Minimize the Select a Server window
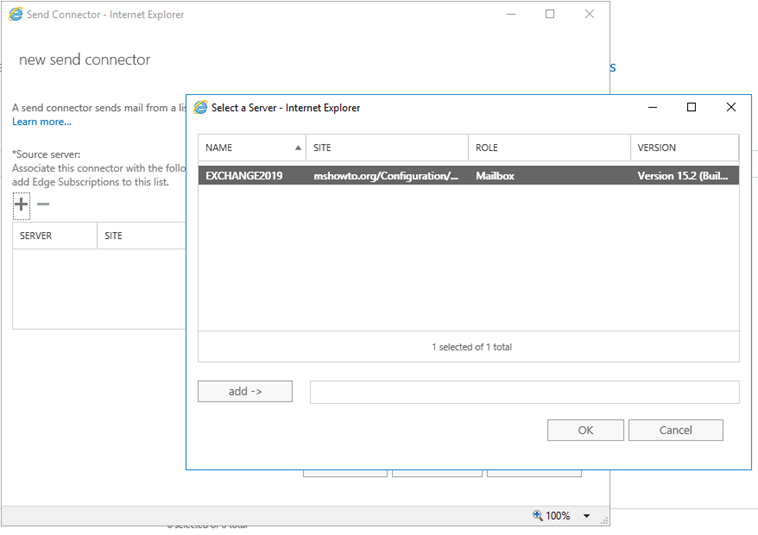 pos(653,107)
